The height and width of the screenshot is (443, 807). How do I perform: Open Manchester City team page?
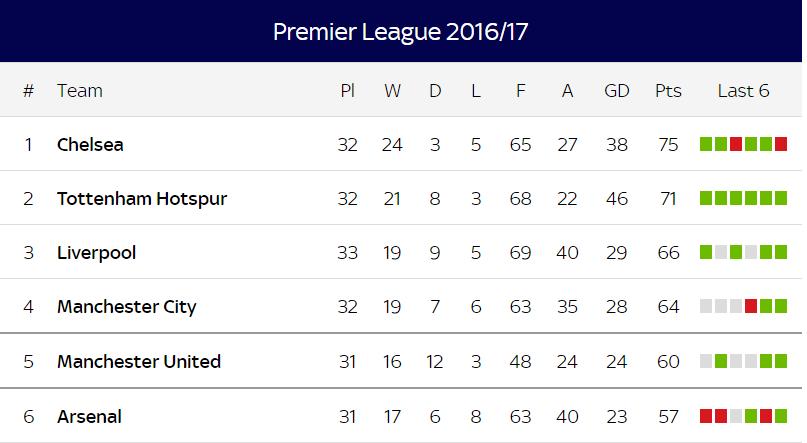pos(127,307)
